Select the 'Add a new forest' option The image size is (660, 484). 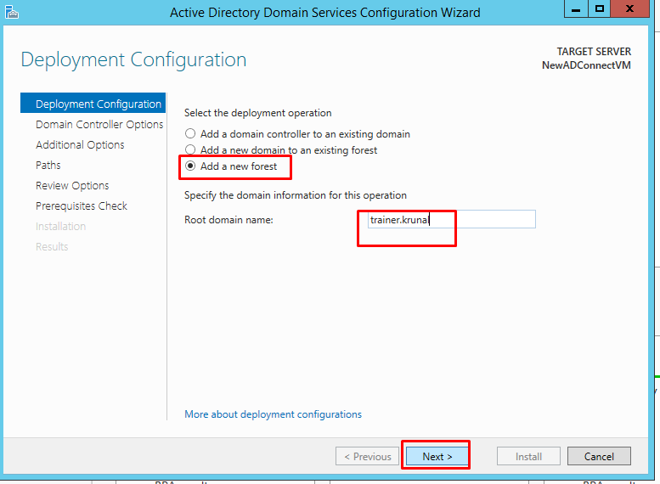click(190, 166)
